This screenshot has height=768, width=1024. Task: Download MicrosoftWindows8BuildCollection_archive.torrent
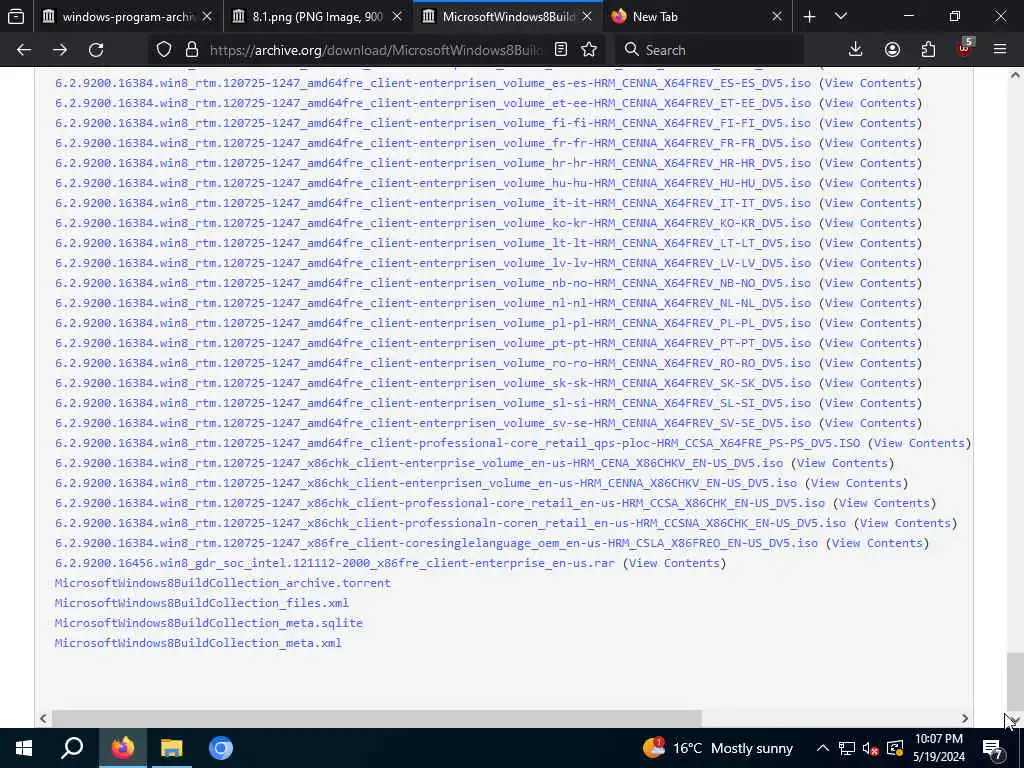click(x=223, y=583)
